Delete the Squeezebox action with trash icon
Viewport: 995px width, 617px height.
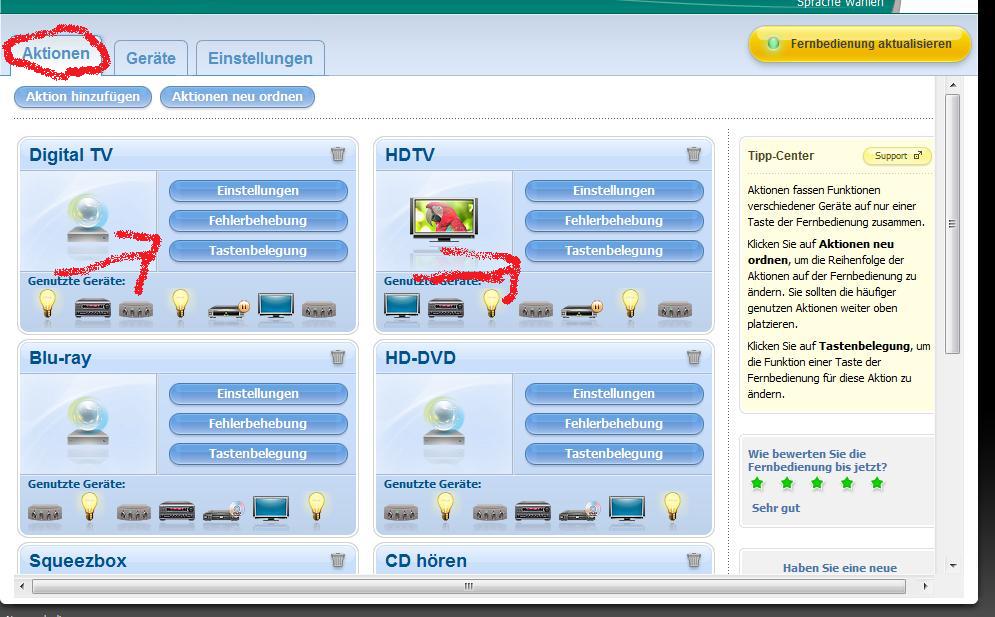pos(338,560)
